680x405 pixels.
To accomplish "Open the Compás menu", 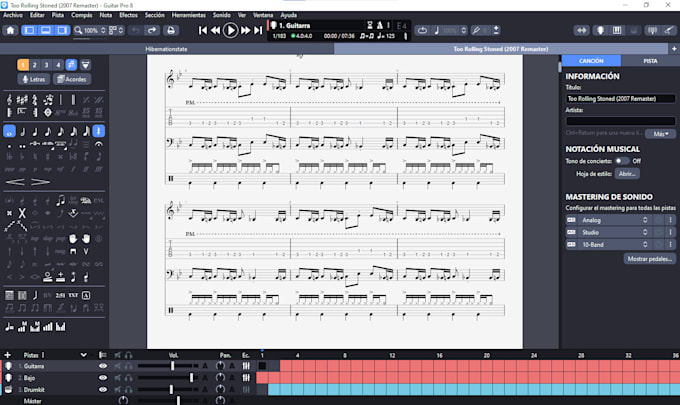I will tap(82, 15).
